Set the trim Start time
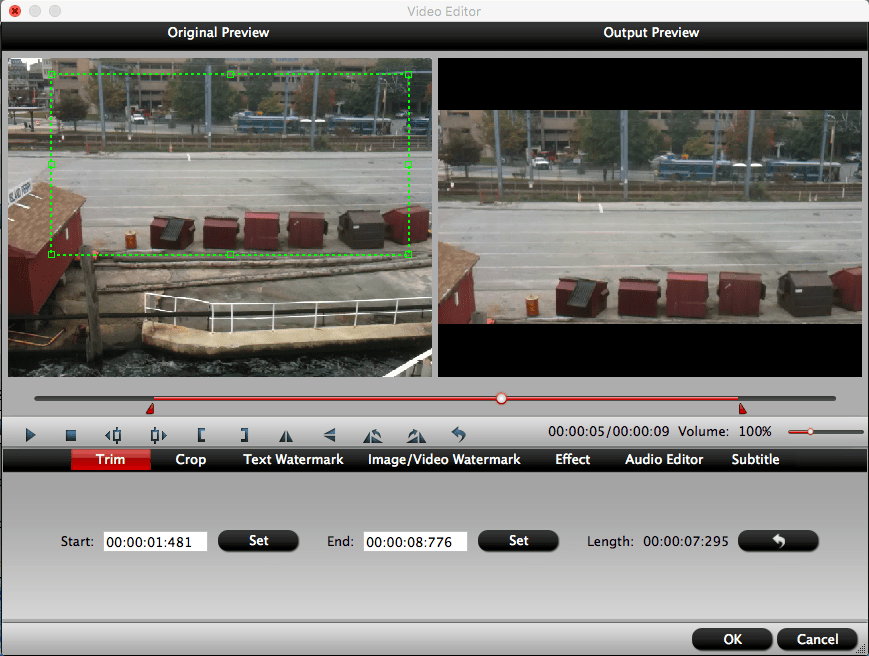 coord(258,540)
